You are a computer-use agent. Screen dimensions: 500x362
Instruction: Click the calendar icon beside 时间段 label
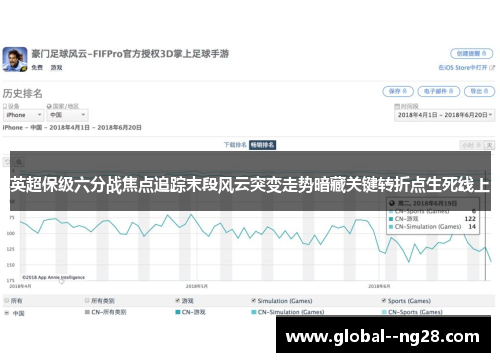[397, 106]
